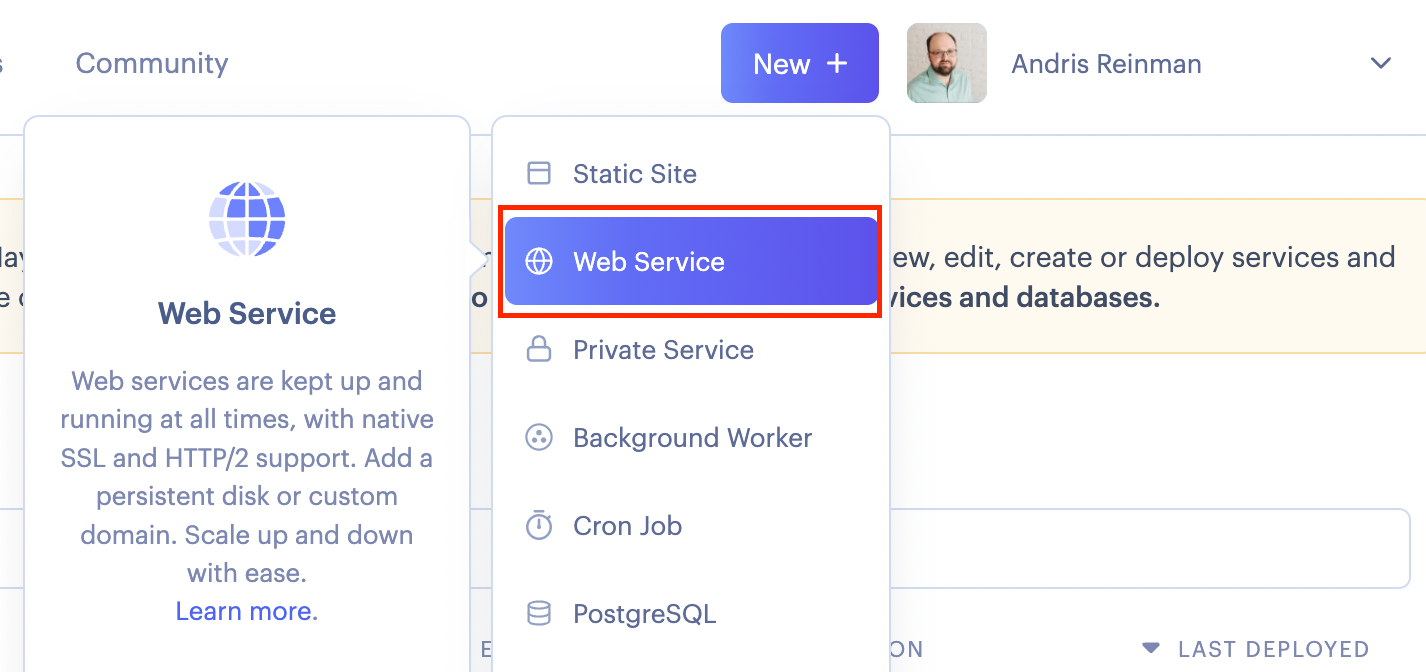Open the Community section
The image size is (1426, 672).
[x=151, y=63]
